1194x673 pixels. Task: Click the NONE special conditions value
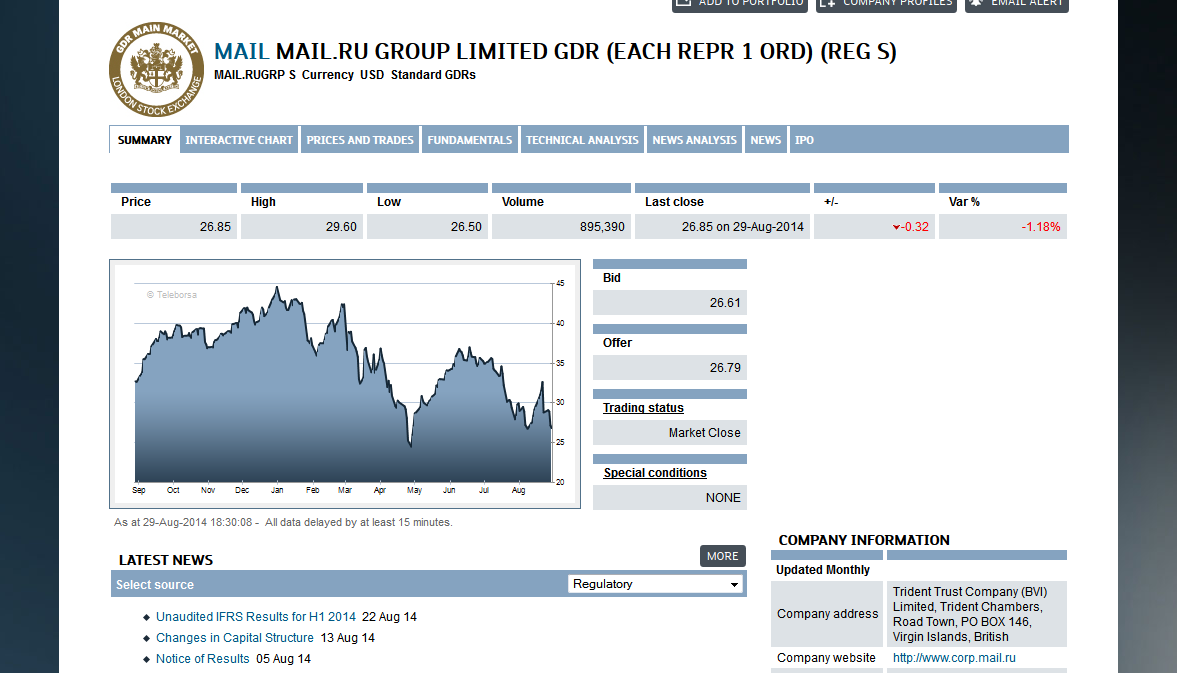click(x=723, y=498)
